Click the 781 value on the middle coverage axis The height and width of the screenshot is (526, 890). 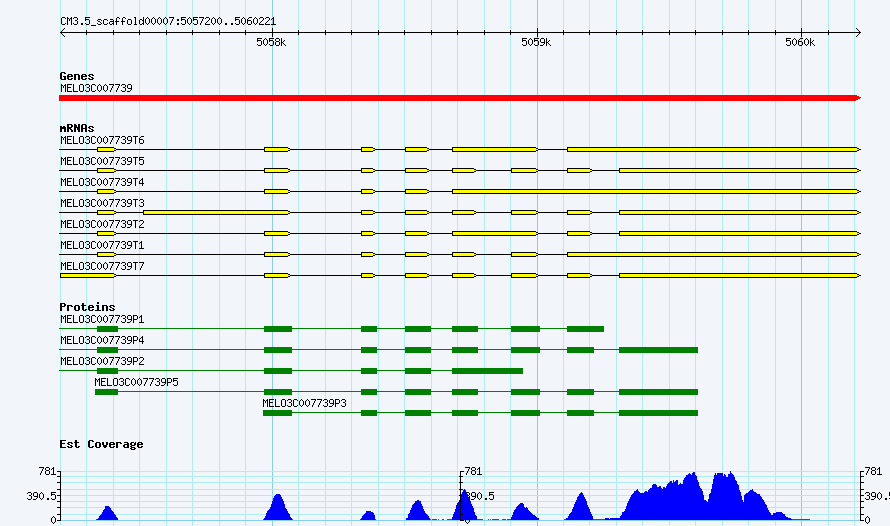(x=473, y=471)
